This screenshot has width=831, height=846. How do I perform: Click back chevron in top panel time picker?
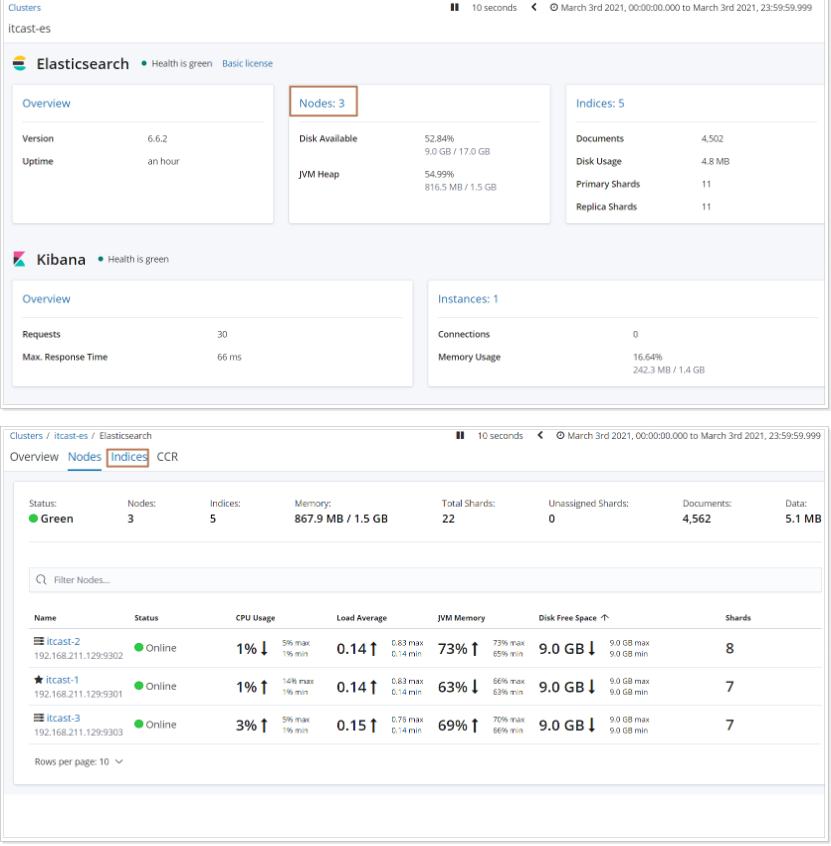(534, 8)
